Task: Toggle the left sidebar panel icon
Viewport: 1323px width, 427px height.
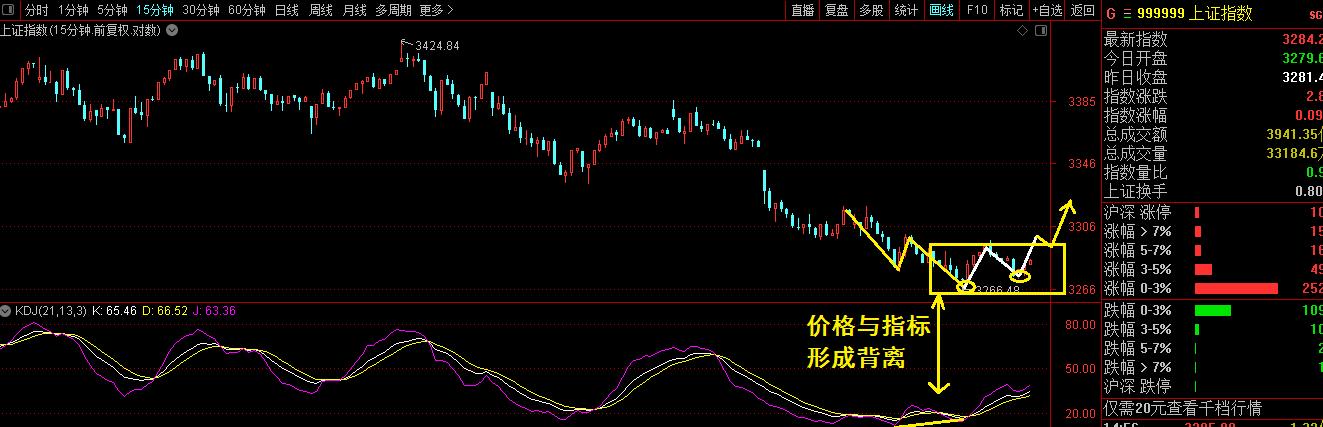Action: (x=8, y=10)
